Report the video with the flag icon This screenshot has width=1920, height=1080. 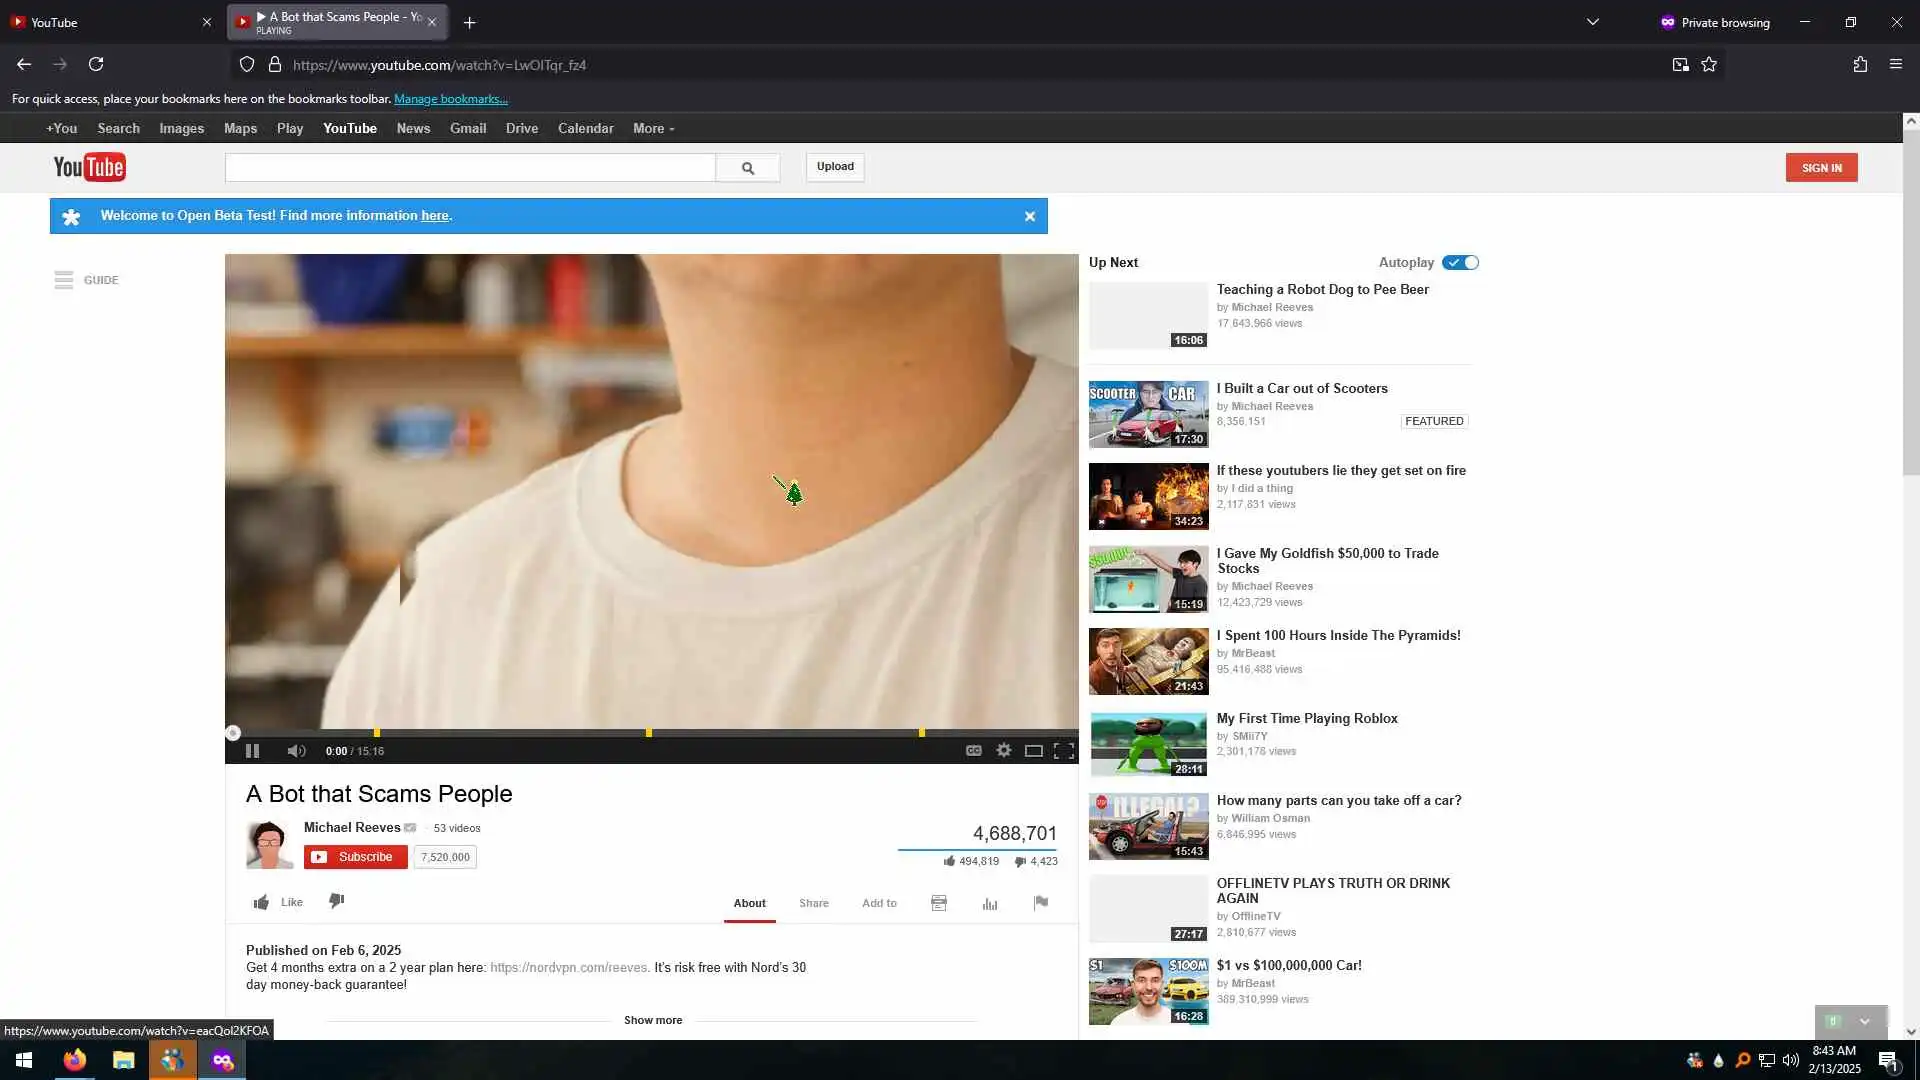point(1041,902)
